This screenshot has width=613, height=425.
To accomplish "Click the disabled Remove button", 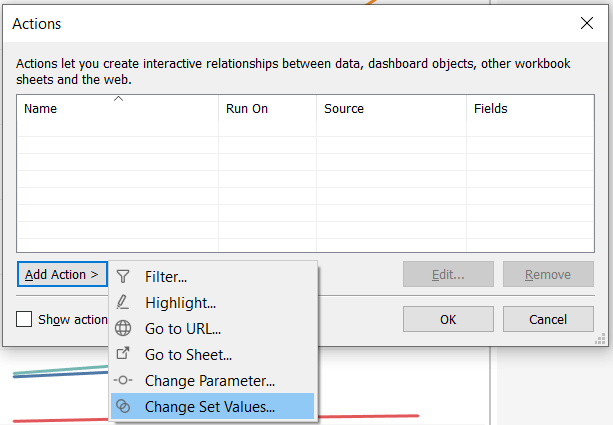I will click(548, 274).
